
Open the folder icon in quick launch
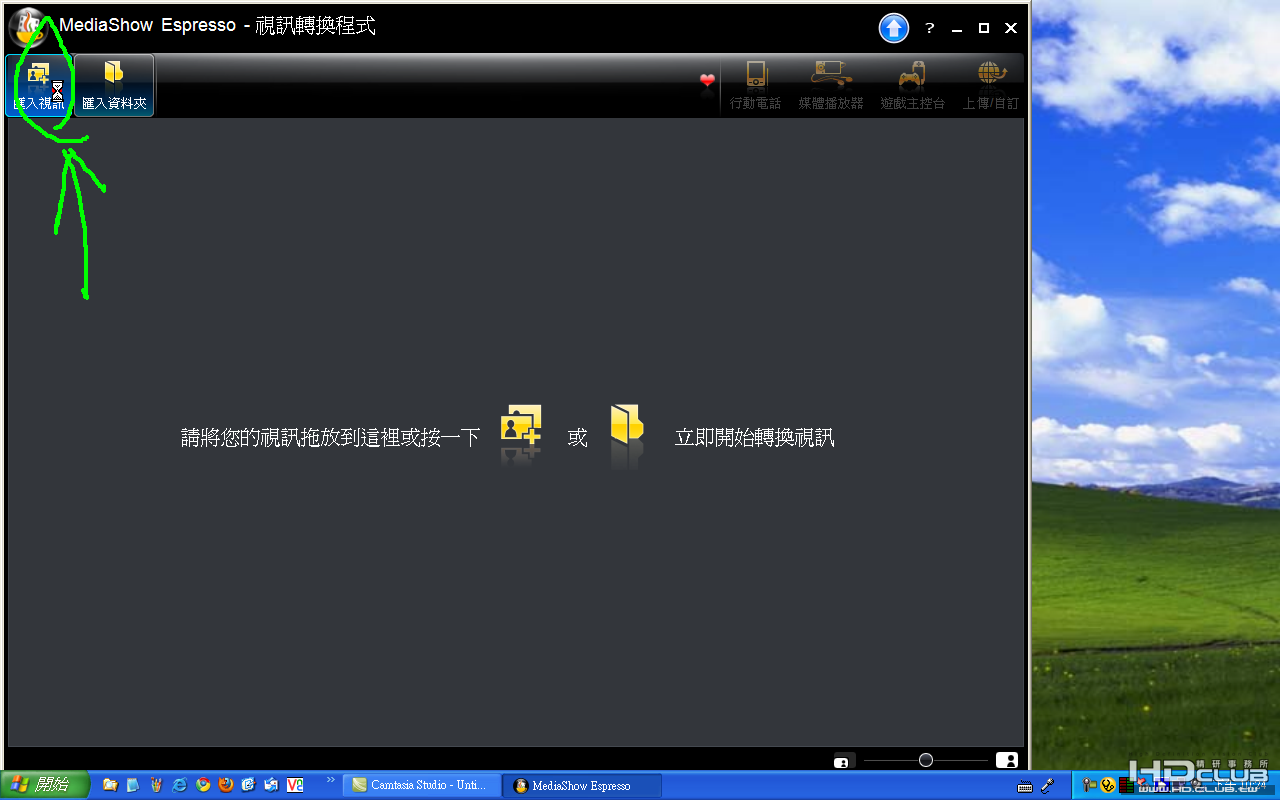(x=110, y=785)
